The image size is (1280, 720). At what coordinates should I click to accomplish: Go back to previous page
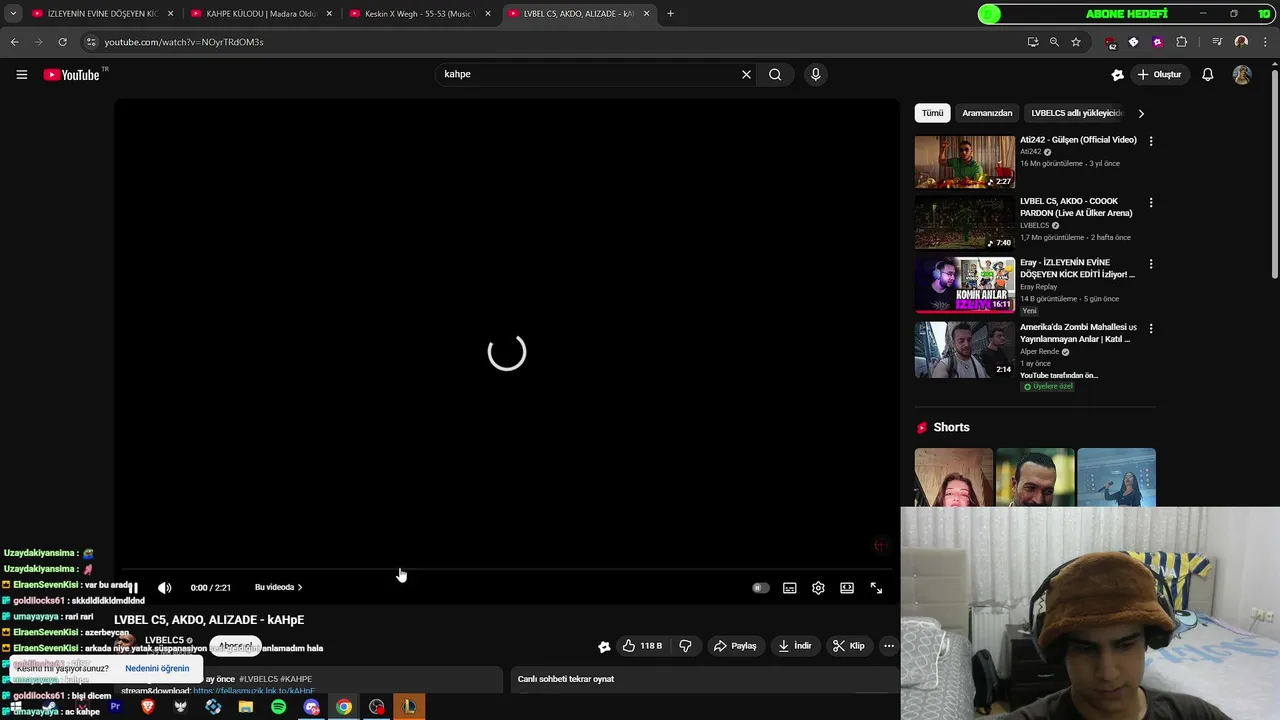(x=14, y=42)
